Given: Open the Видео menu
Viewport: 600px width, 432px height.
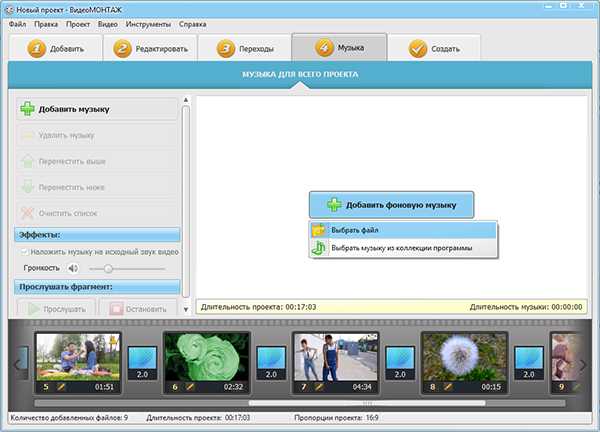Looking at the screenshot, I should tap(108, 24).
